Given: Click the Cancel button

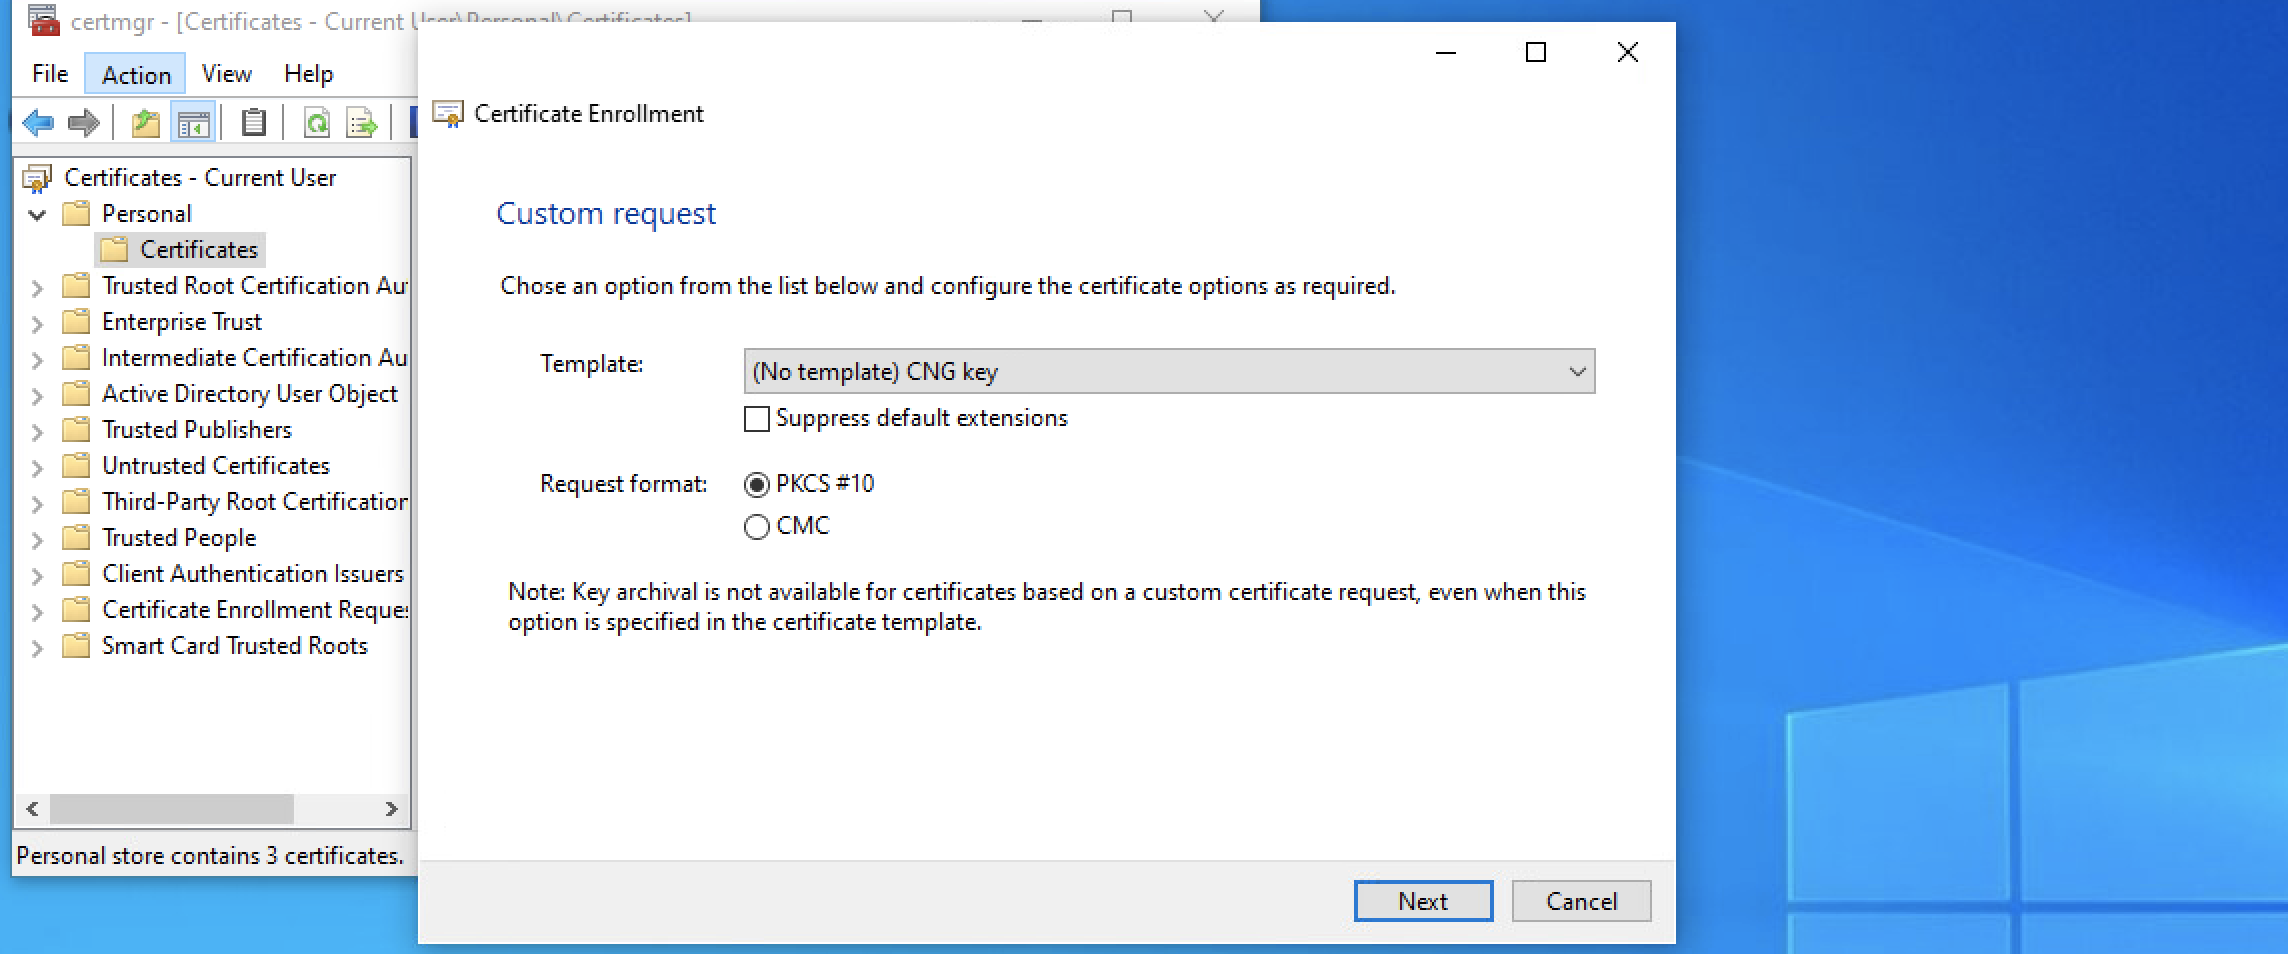Looking at the screenshot, I should 1580,901.
